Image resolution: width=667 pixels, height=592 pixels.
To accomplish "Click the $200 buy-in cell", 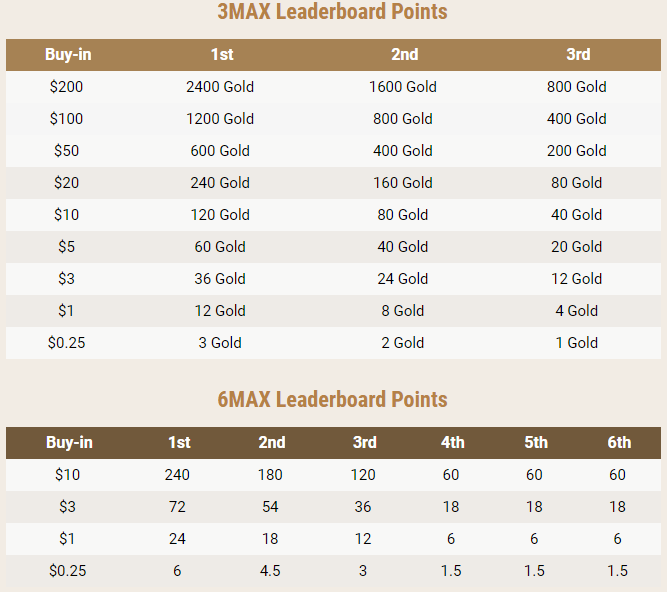I will [x=67, y=87].
